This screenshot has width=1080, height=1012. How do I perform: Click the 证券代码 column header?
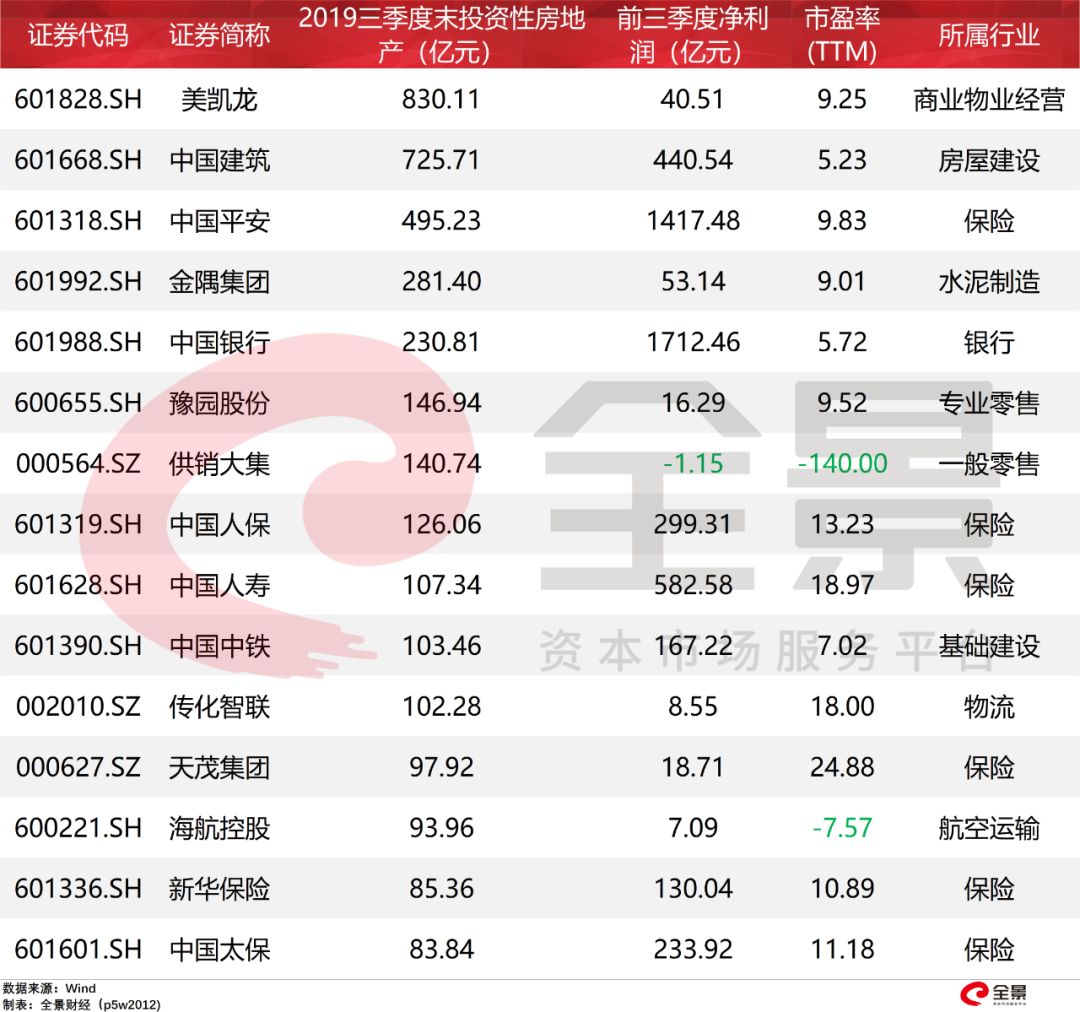click(78, 35)
